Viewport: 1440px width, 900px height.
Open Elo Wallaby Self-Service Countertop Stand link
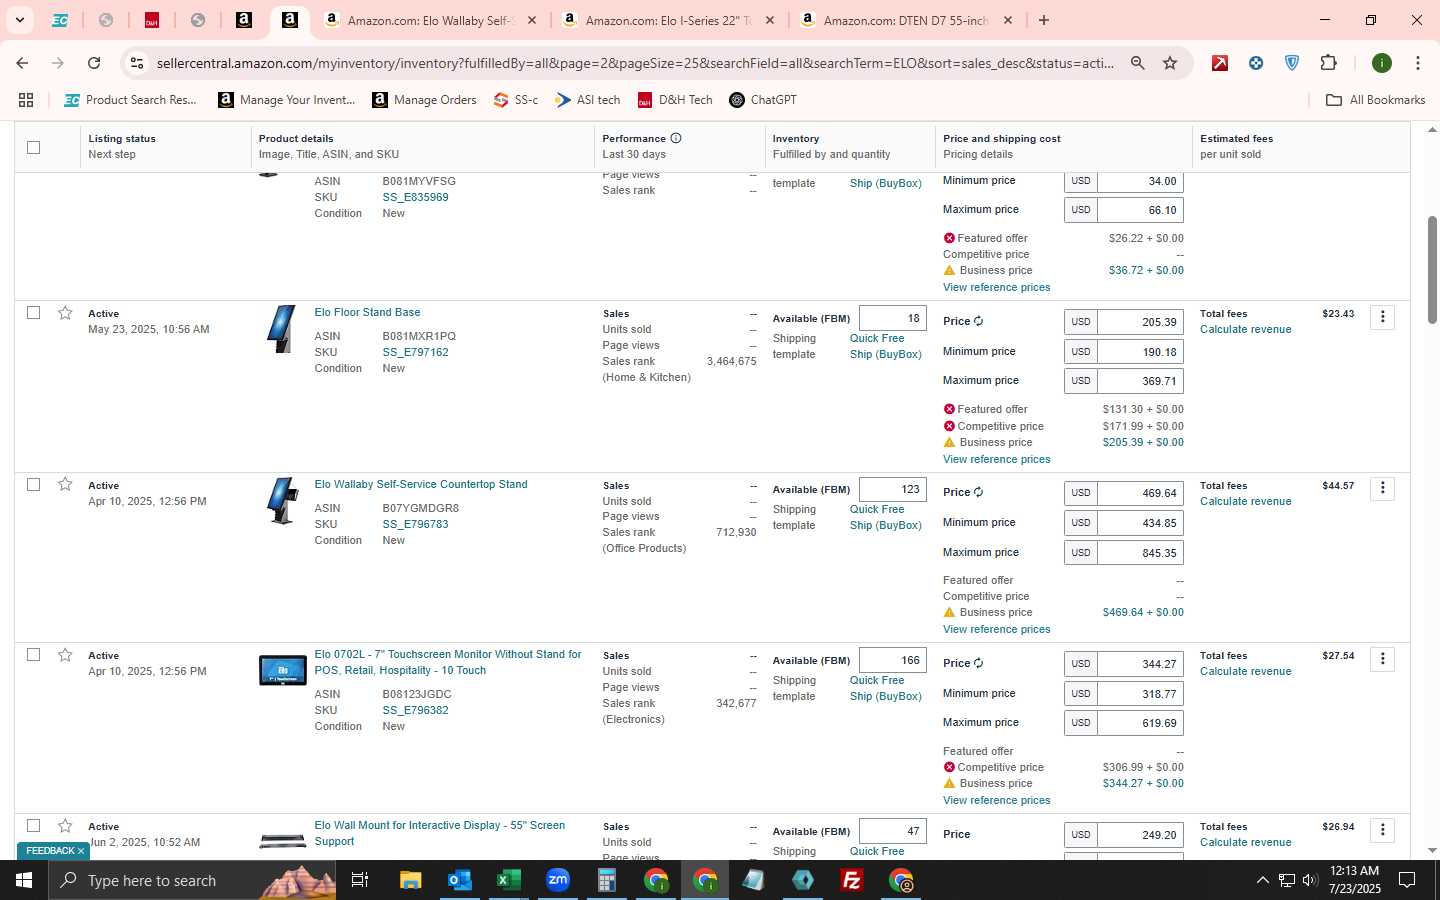[421, 484]
